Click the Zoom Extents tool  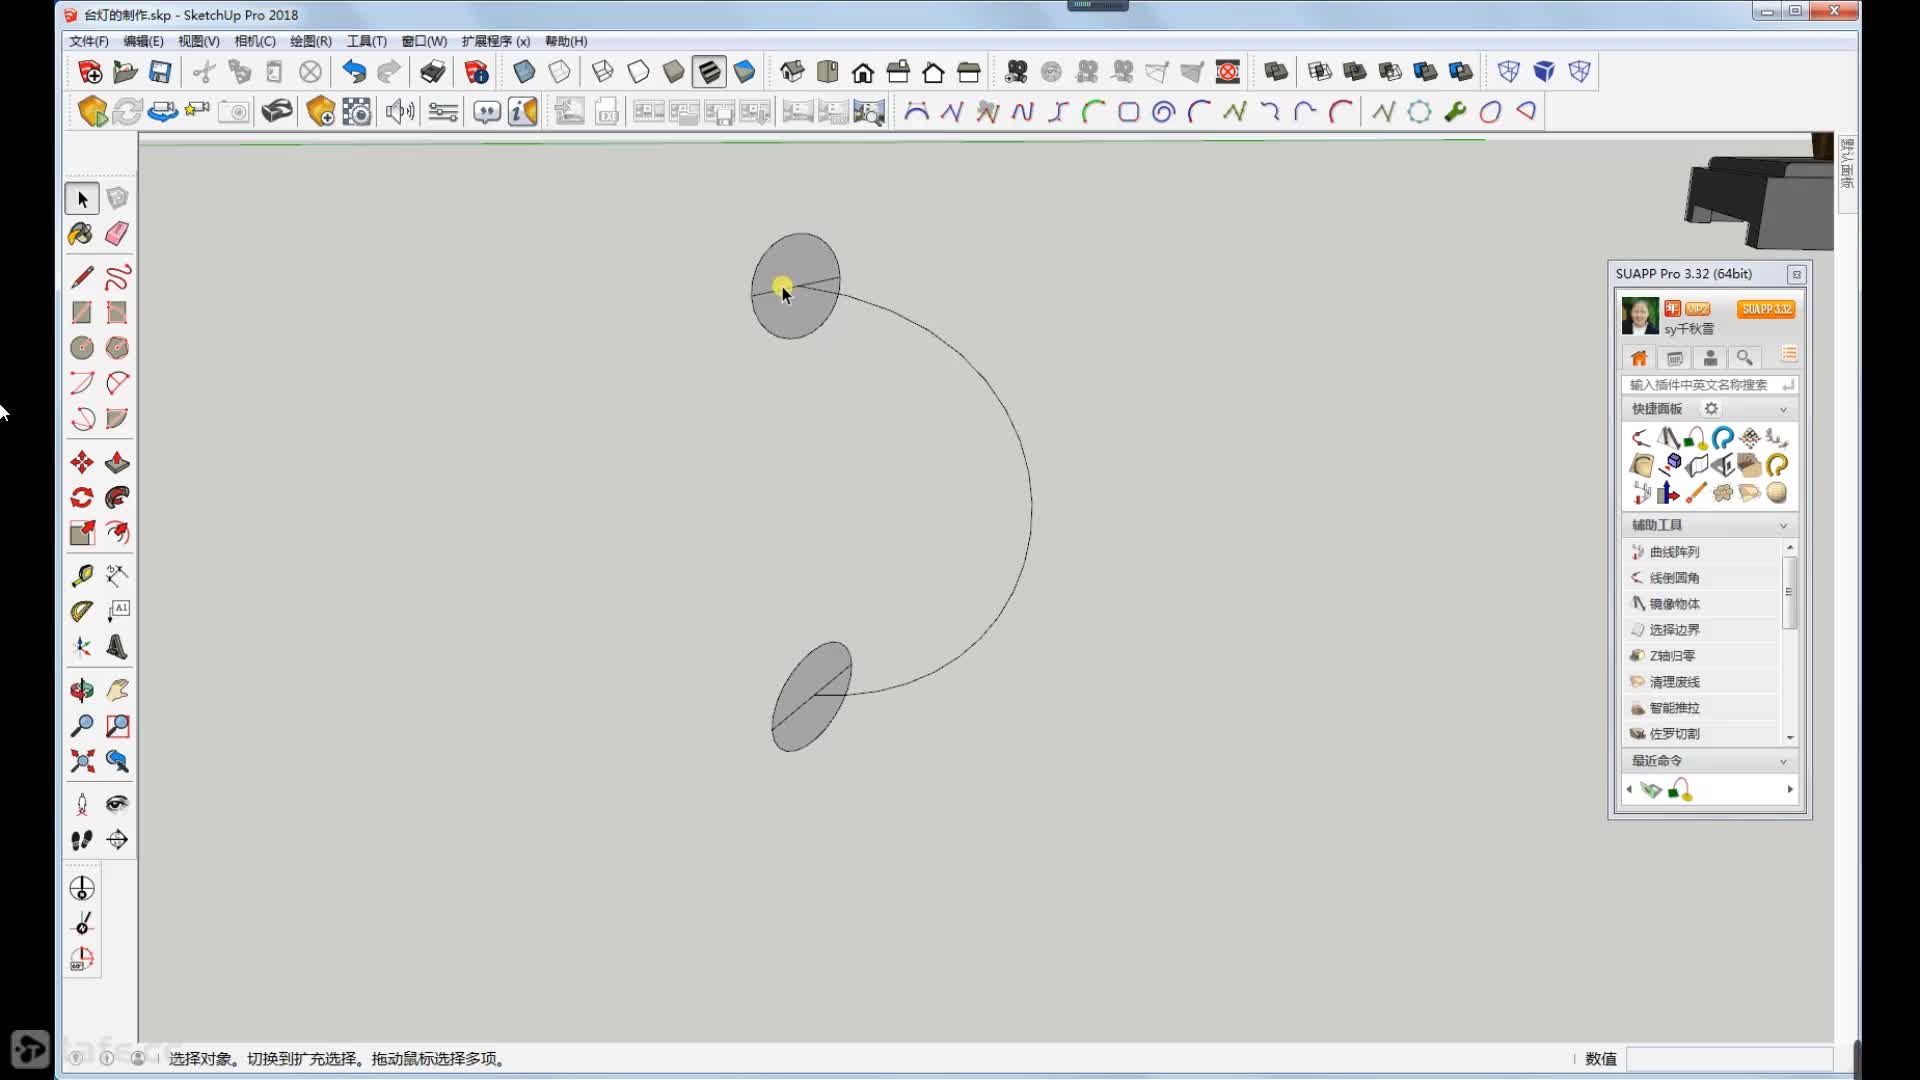[x=82, y=761]
